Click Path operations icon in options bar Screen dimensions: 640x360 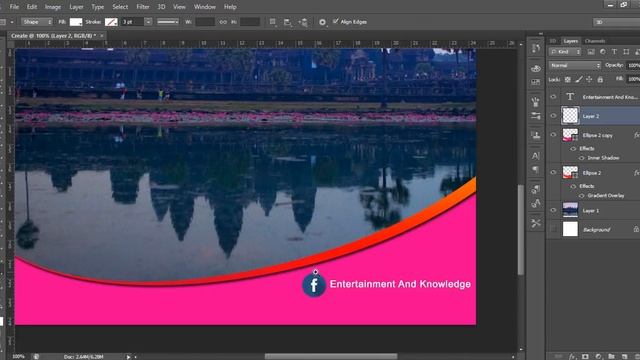(273, 22)
